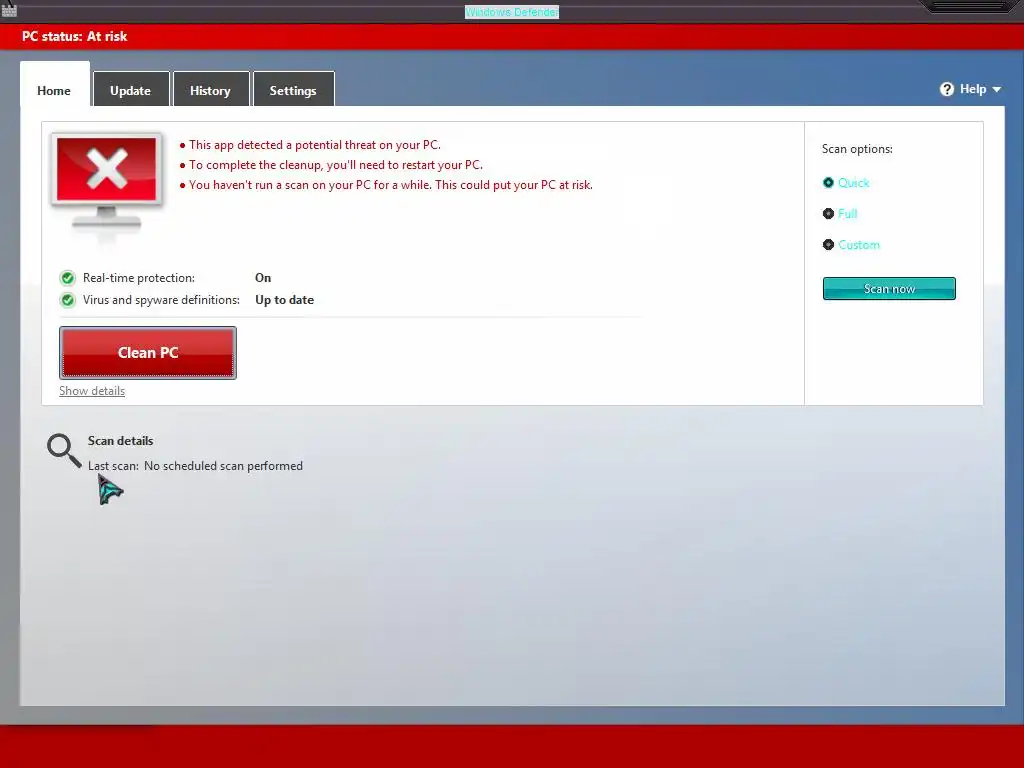Image resolution: width=1024 pixels, height=768 pixels.
Task: Click the red Clean PC button
Action: pos(148,353)
